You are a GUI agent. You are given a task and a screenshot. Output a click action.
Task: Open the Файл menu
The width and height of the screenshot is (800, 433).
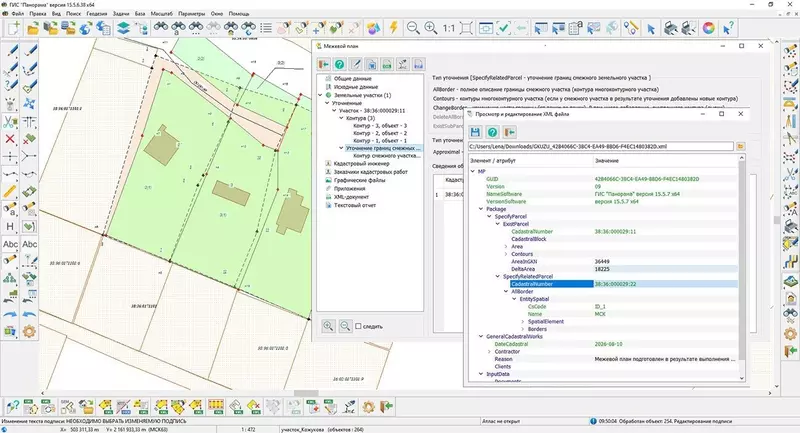point(18,14)
